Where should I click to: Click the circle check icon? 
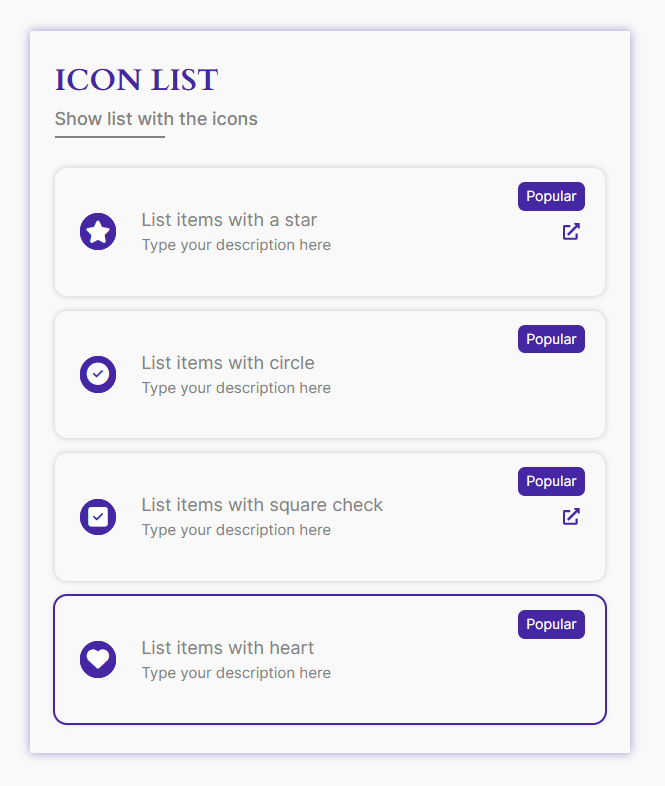pyautogui.click(x=98, y=374)
